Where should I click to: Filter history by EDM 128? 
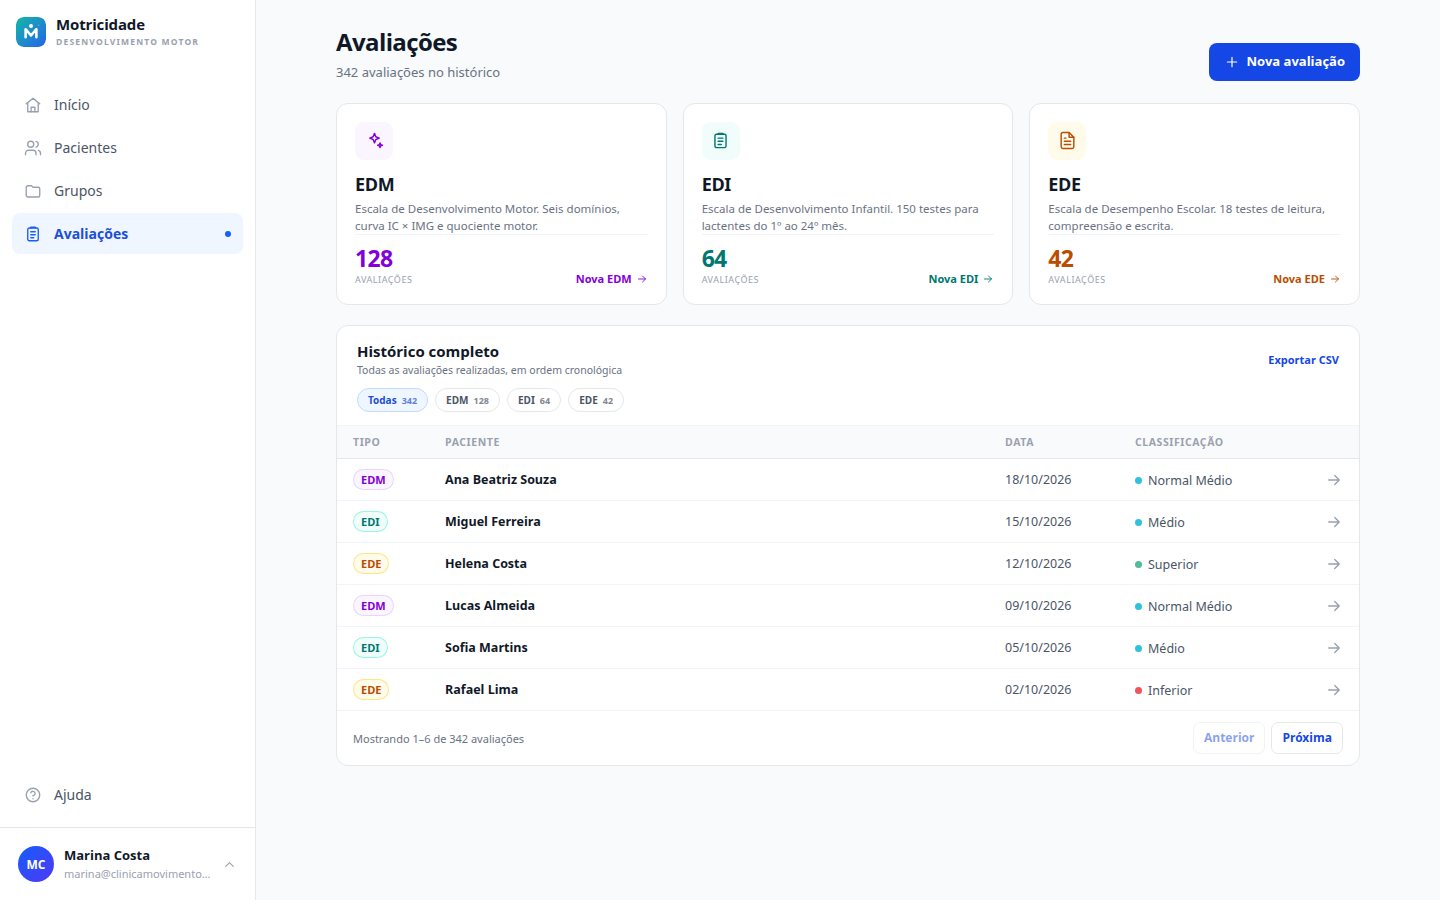467,400
